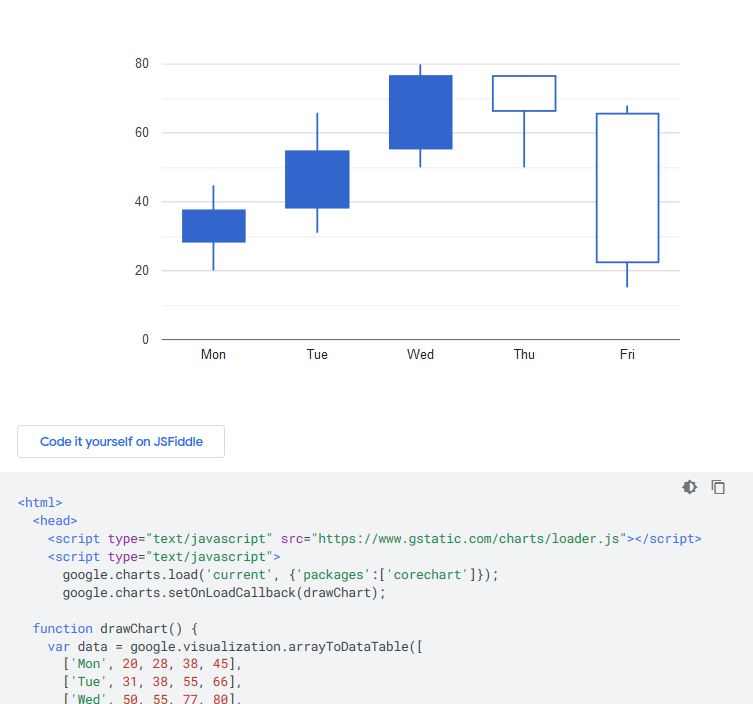This screenshot has width=753, height=704.
Task: Open Code it yourself on JSFiddle
Action: [x=121, y=441]
